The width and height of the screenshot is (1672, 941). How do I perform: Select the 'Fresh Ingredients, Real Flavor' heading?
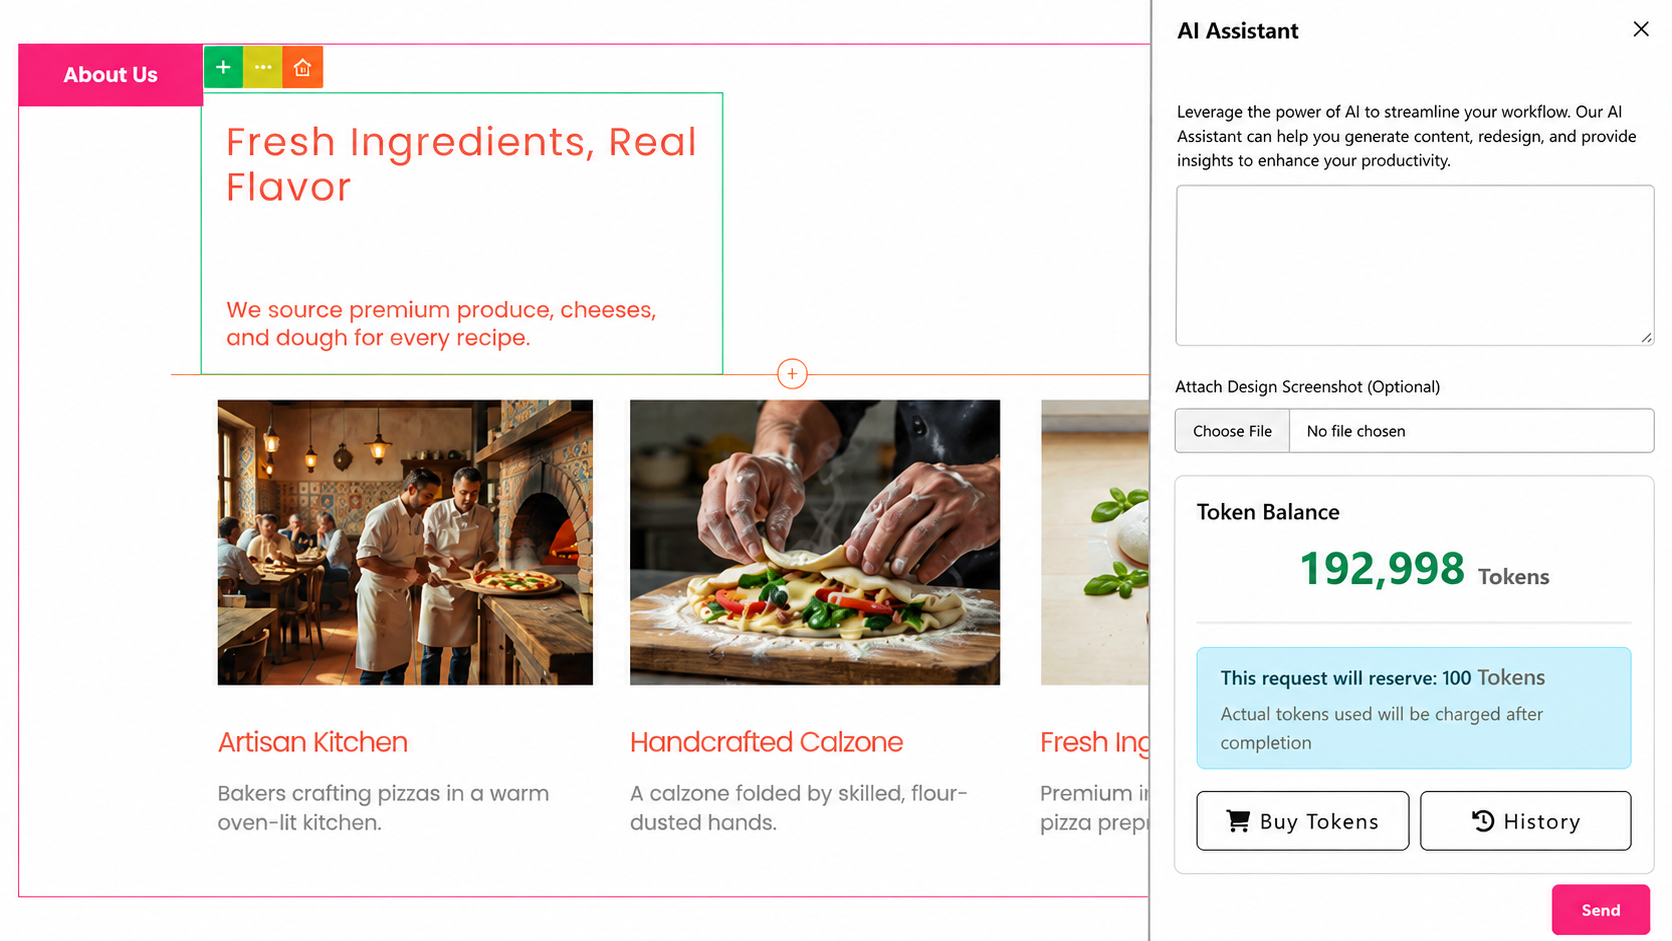461,164
